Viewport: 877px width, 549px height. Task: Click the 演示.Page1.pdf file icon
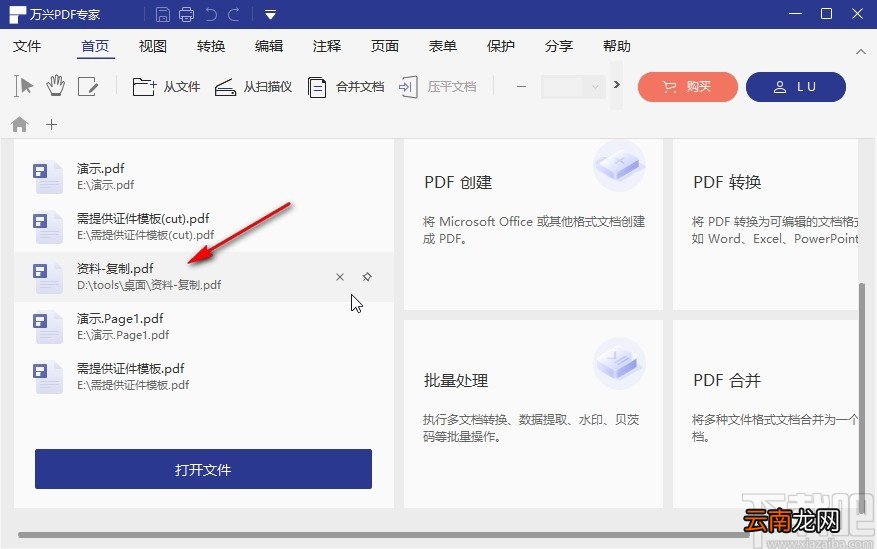[x=48, y=327]
